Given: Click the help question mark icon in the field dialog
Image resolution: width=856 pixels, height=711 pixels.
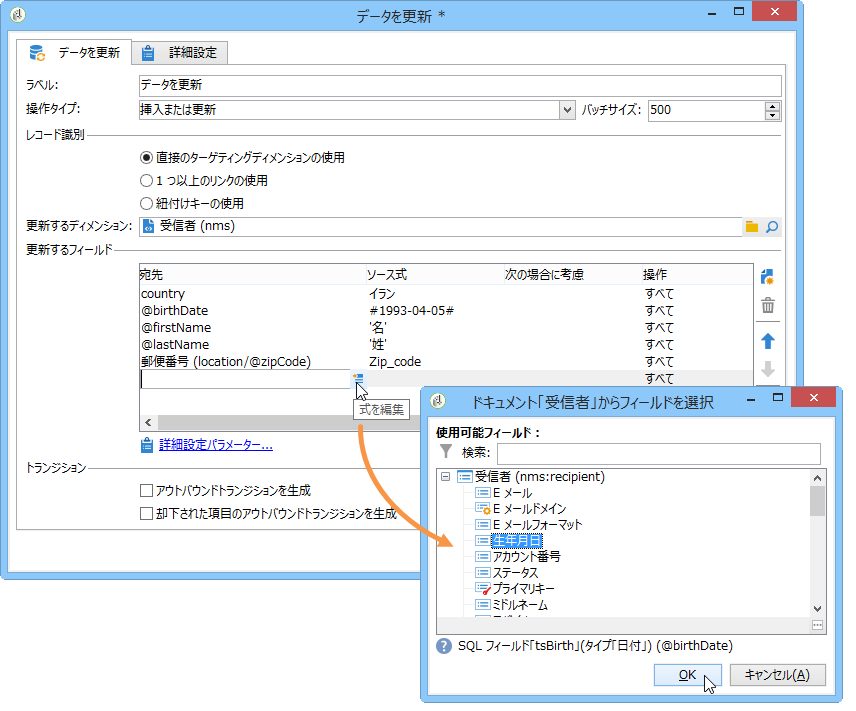Looking at the screenshot, I should pyautogui.click(x=444, y=646).
